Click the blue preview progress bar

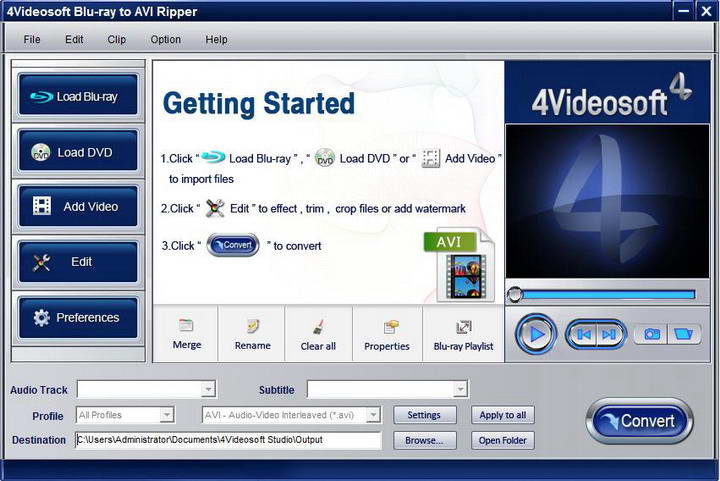[x=608, y=295]
